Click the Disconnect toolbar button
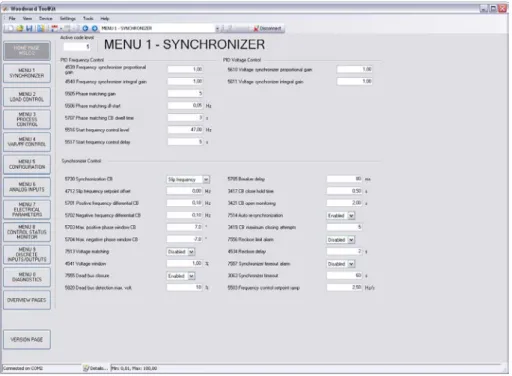 click(x=268, y=29)
